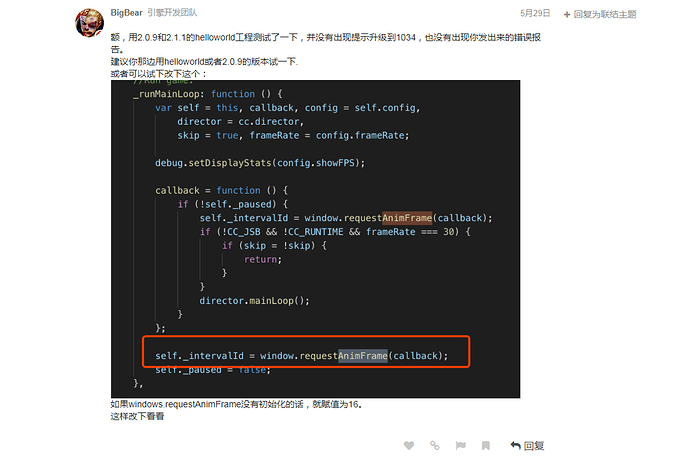Image resolution: width=690 pixels, height=459 pixels.
Task: Click 回复为联结主题 link
Action: point(605,15)
